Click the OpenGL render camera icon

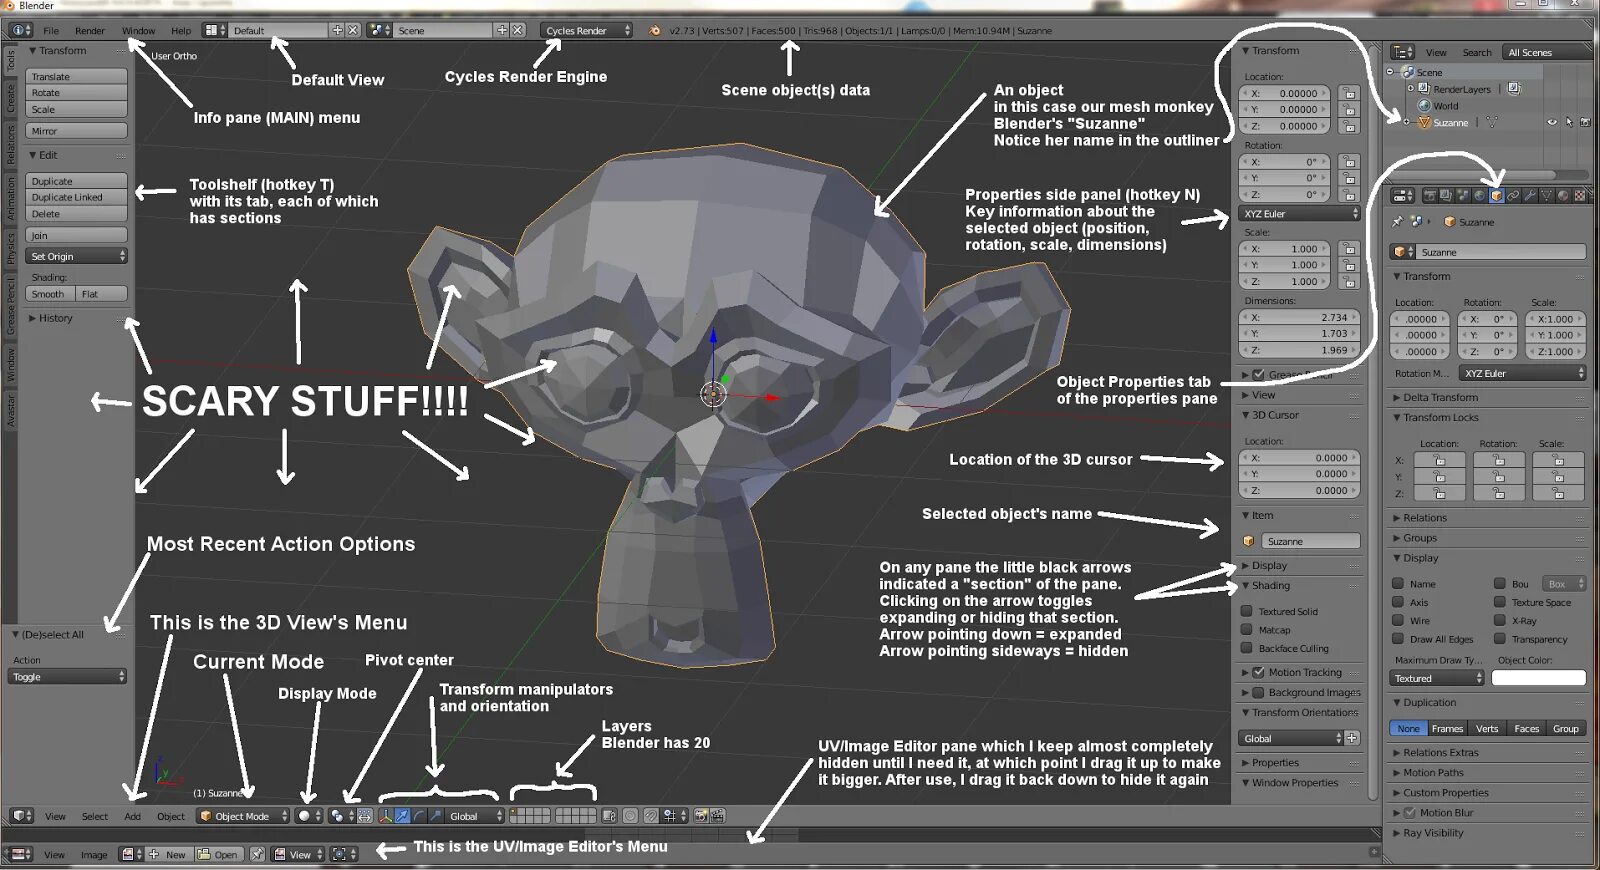tap(701, 816)
